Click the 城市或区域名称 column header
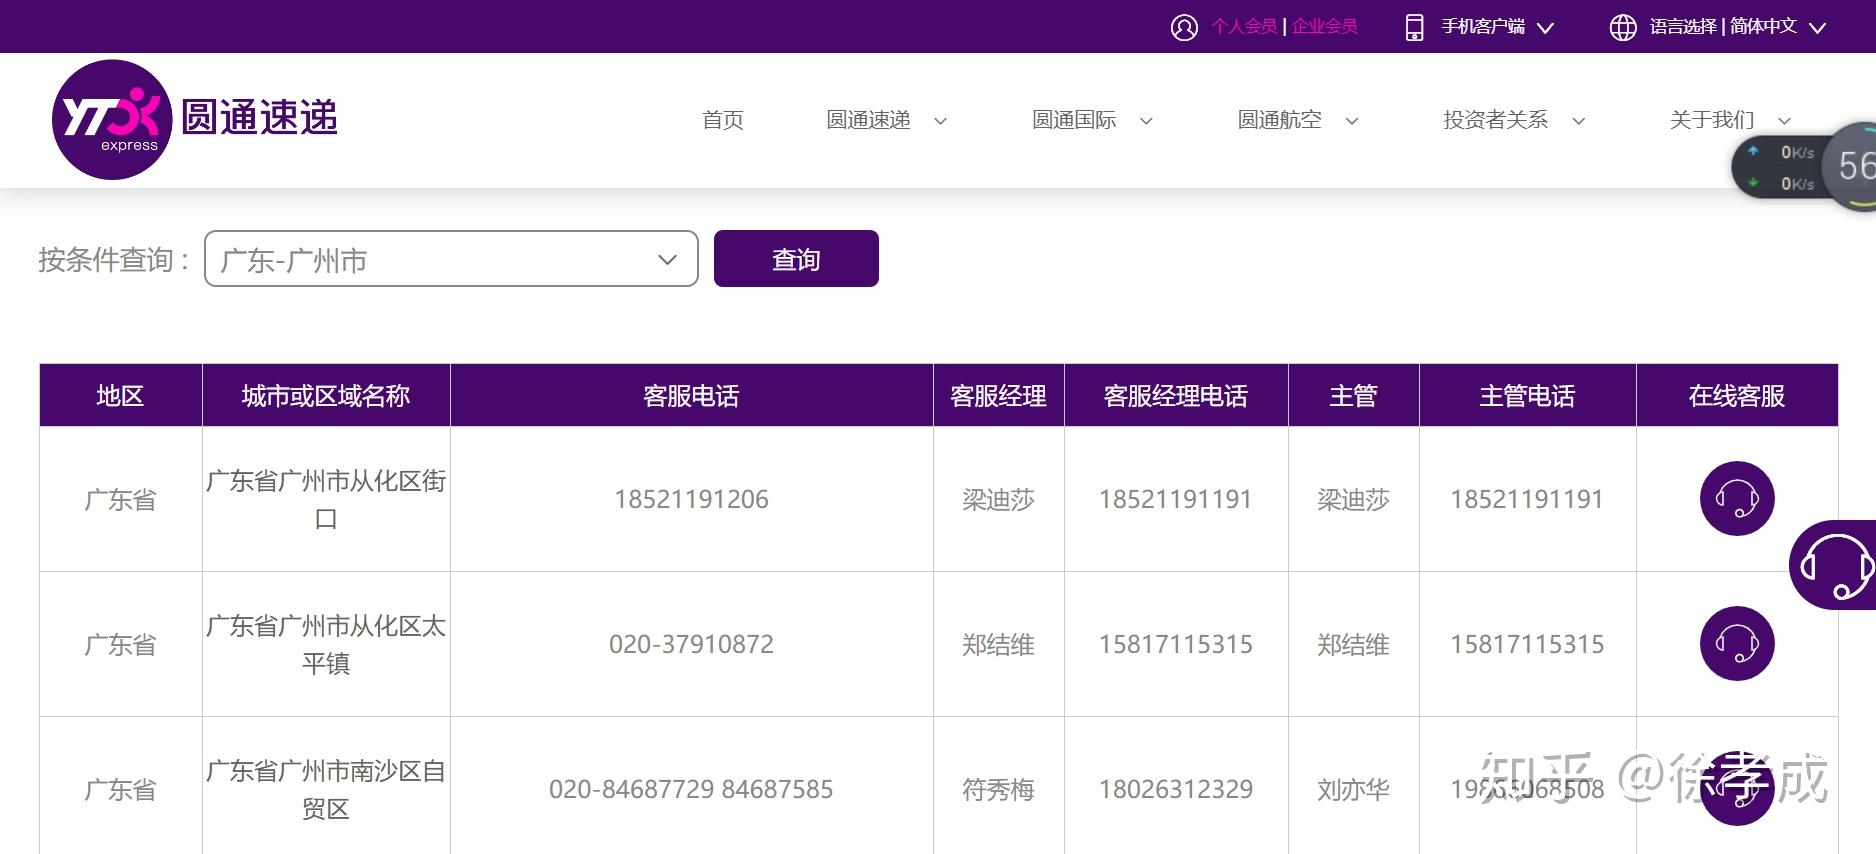 (326, 396)
